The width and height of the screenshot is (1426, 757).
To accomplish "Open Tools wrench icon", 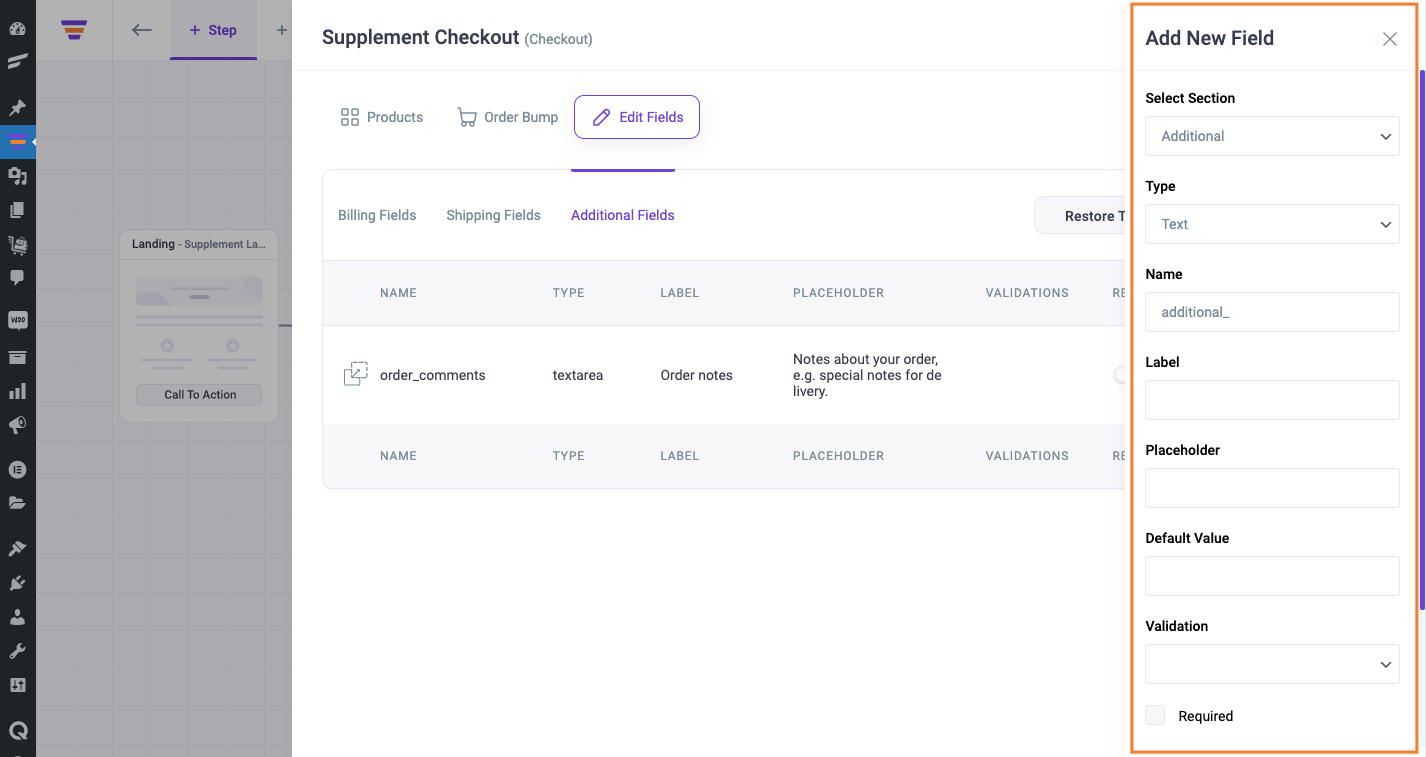I will click(x=17, y=651).
